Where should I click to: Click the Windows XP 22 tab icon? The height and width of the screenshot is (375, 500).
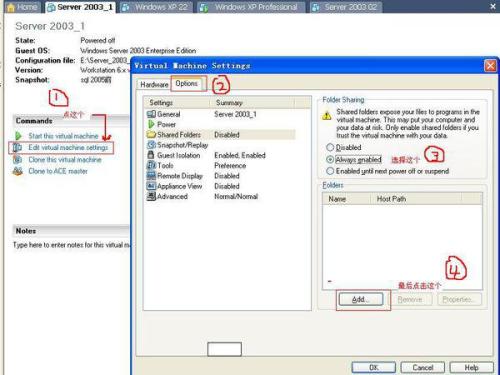[126, 7]
